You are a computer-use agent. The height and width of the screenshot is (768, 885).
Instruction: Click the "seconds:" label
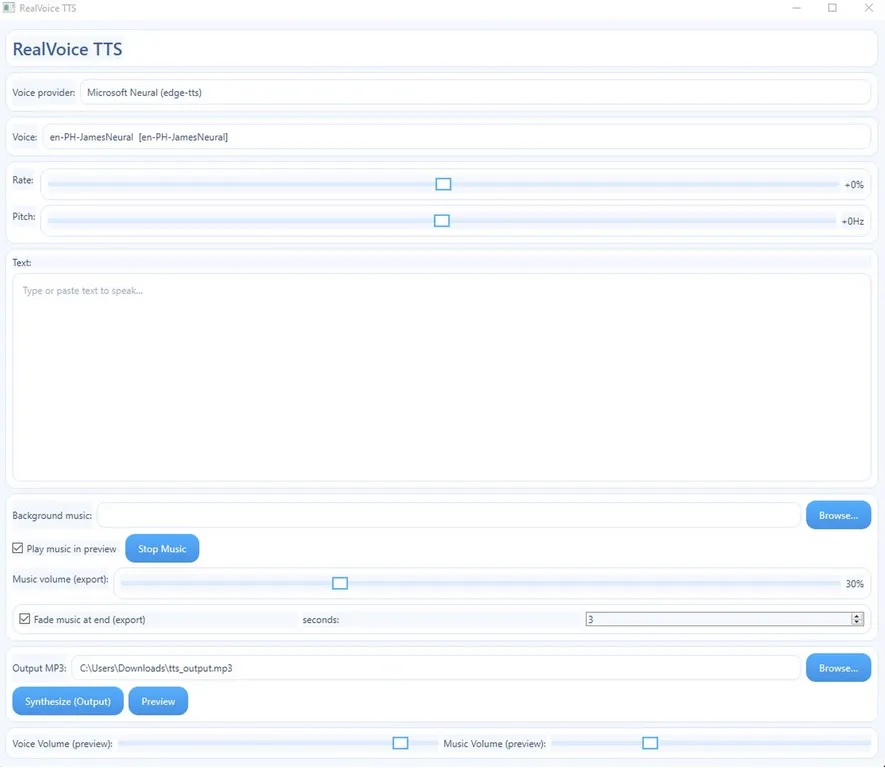point(321,620)
